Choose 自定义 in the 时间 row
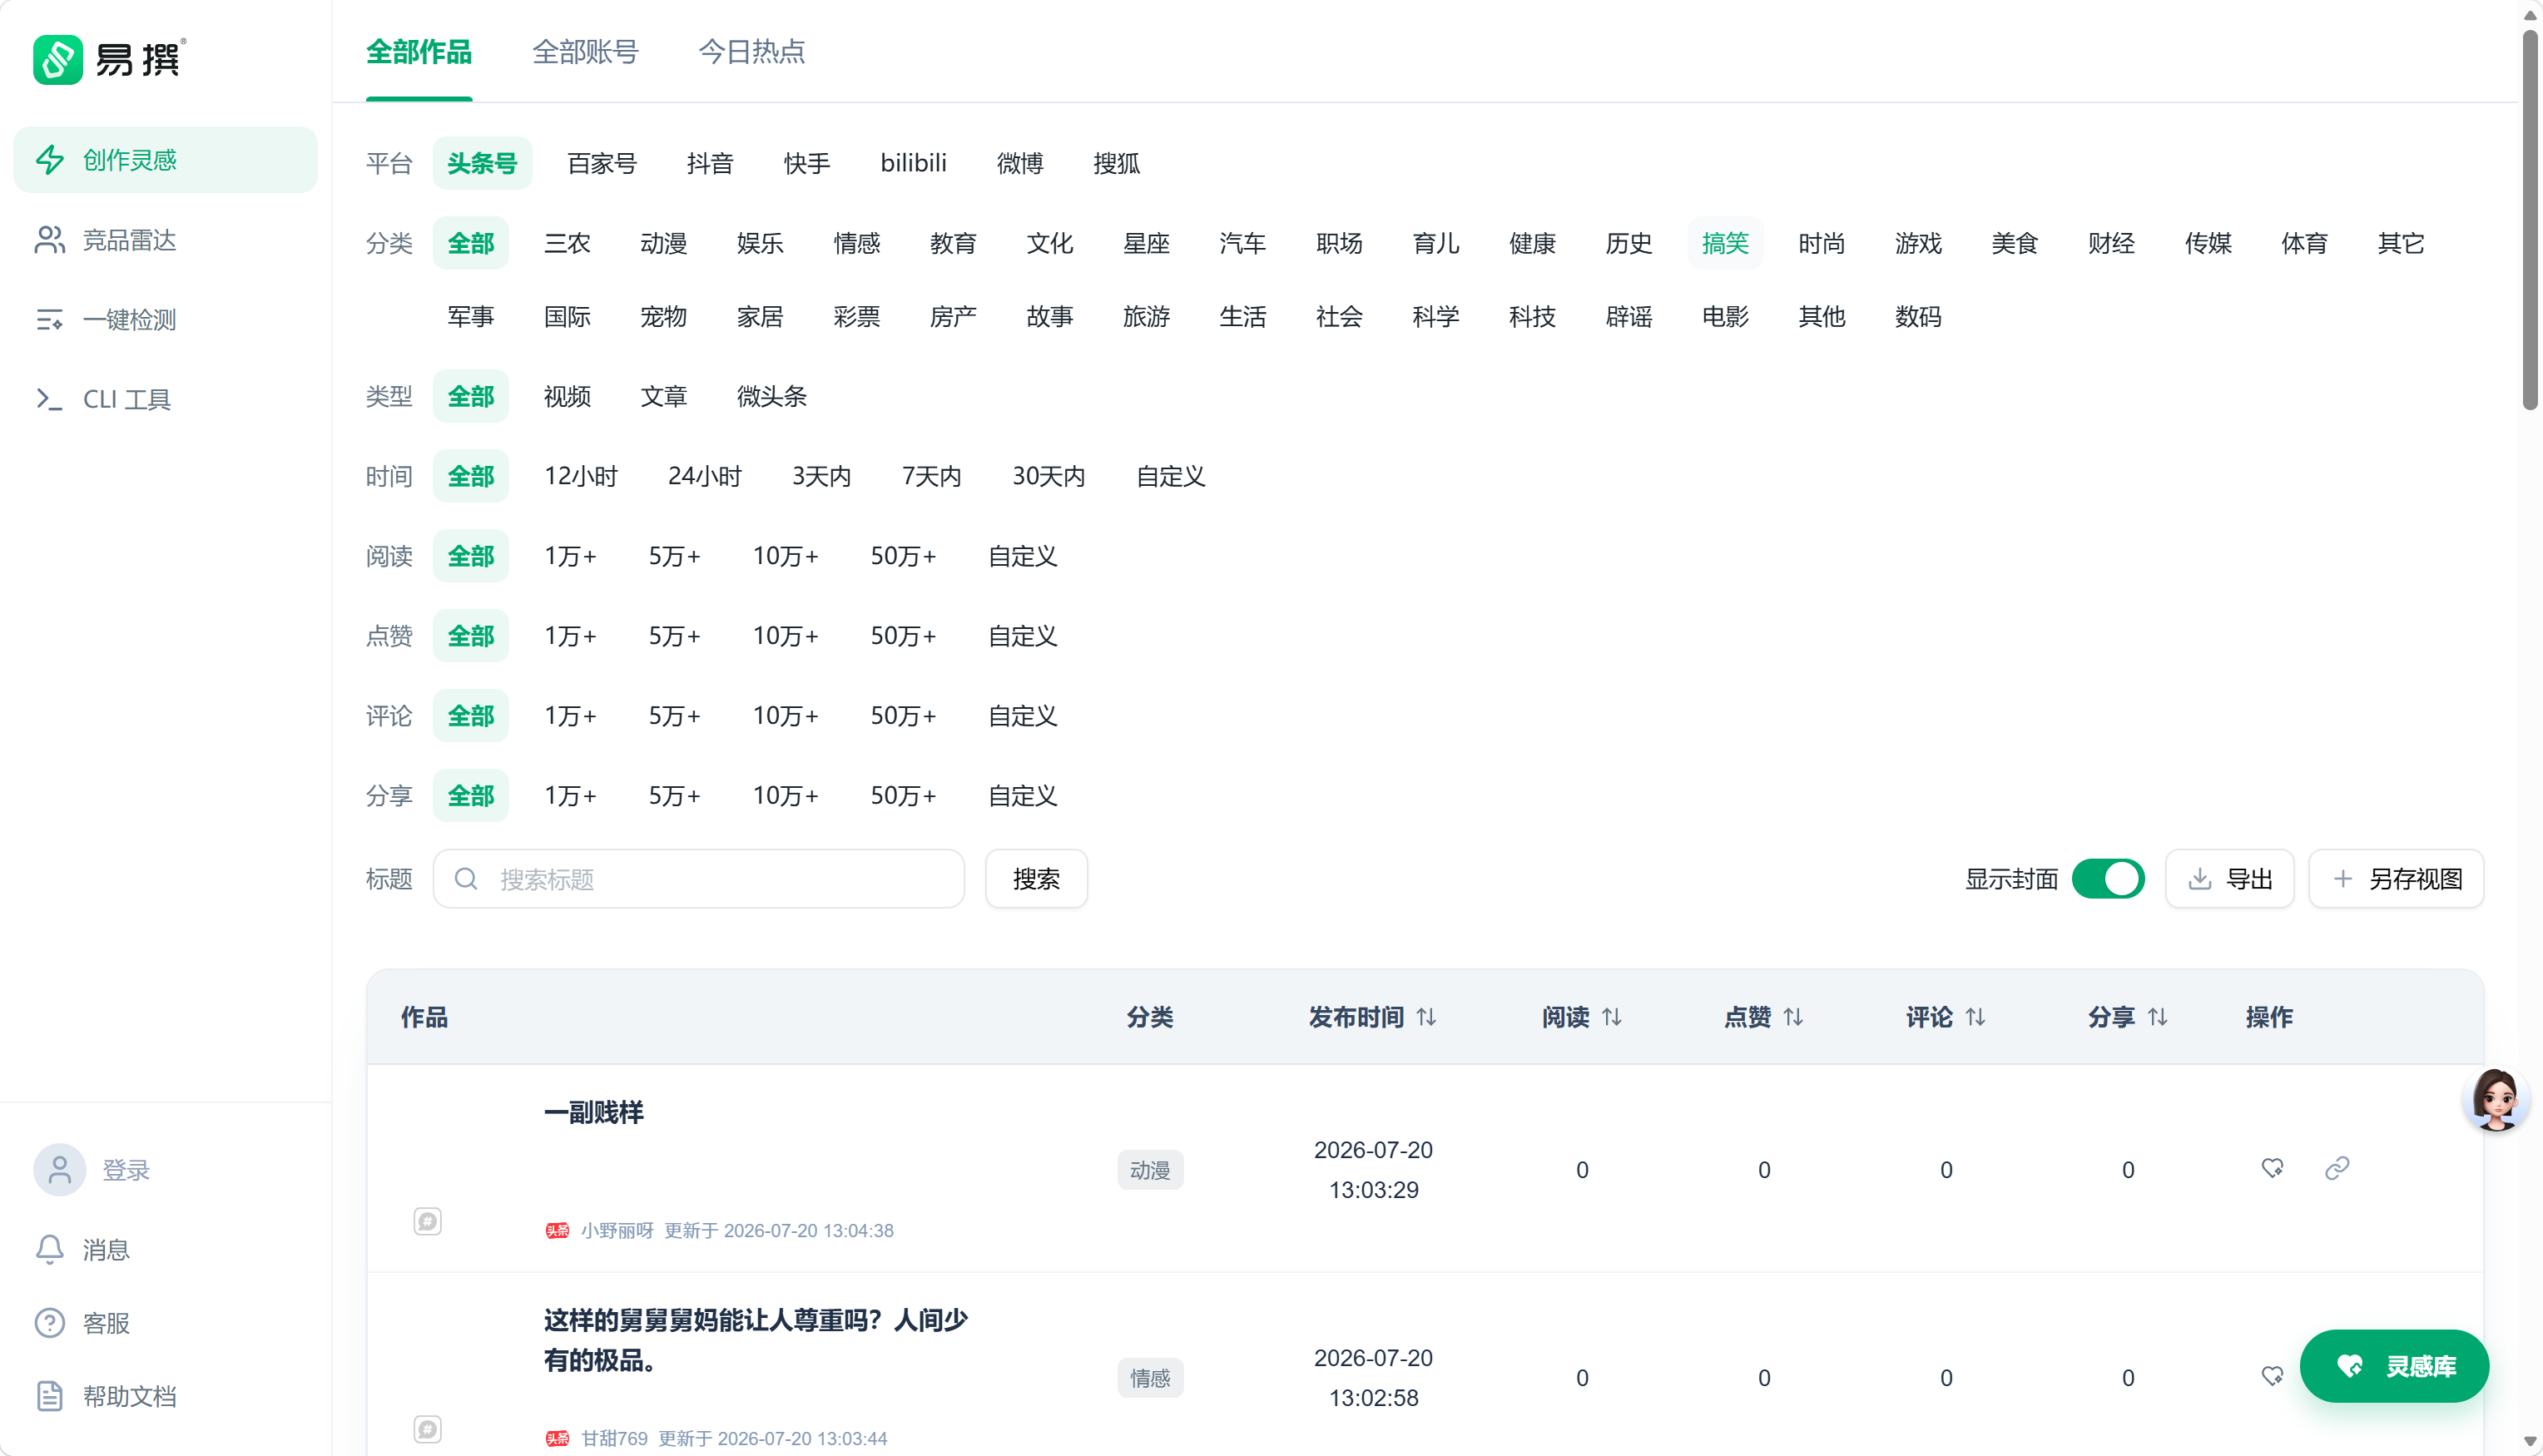 coord(1171,476)
